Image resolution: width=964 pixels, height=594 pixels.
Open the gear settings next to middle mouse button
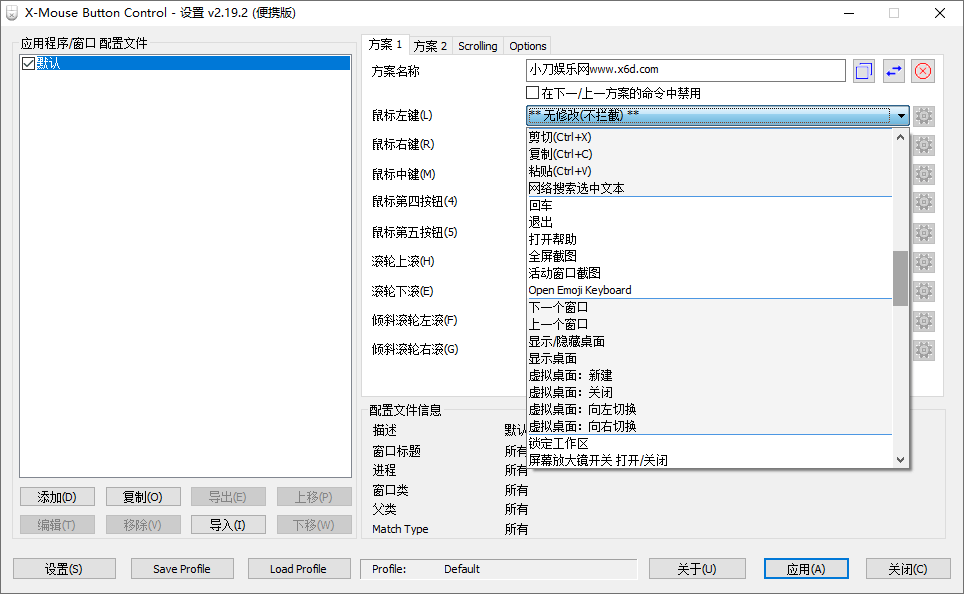point(922,174)
